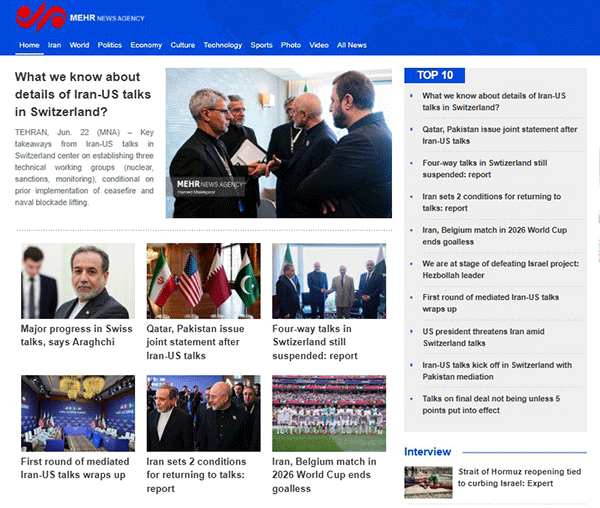Open Top 10 item 'First round of mediated Iran-US talks'
Image resolution: width=600 pixels, height=508 pixels.
click(x=491, y=303)
